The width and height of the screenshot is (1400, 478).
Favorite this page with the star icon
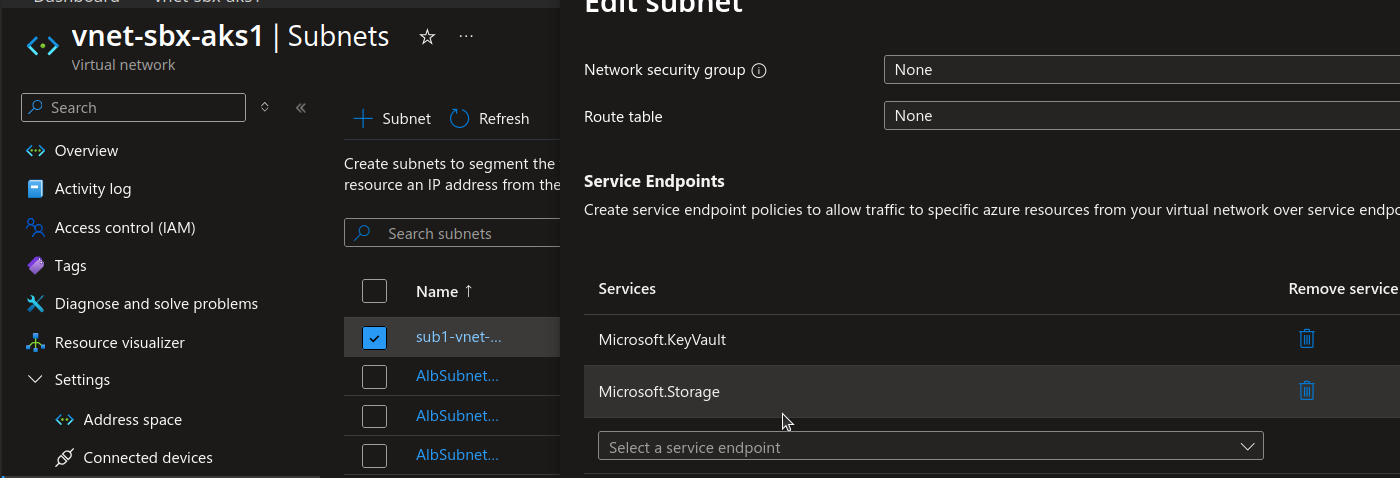click(x=427, y=37)
